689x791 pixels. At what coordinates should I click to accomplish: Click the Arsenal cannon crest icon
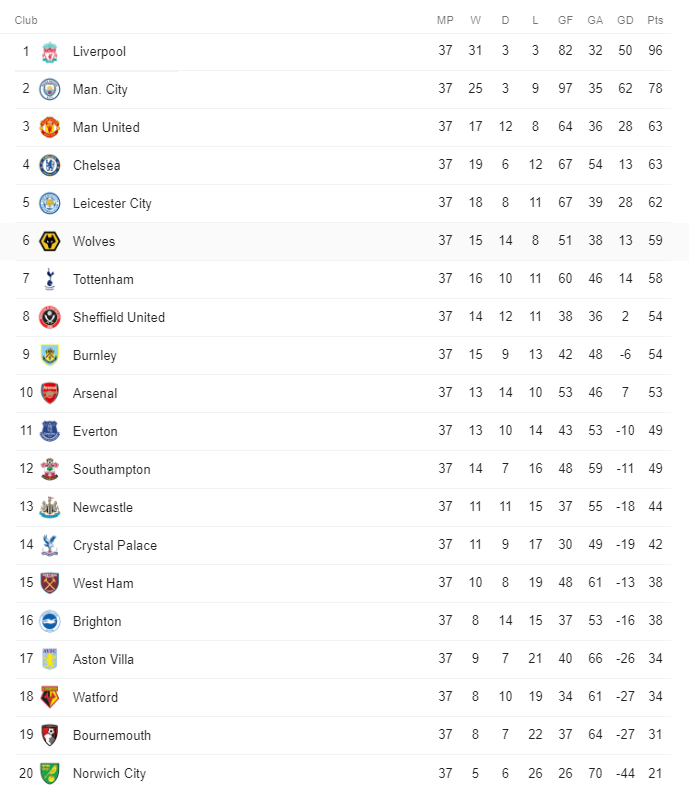[x=49, y=393]
